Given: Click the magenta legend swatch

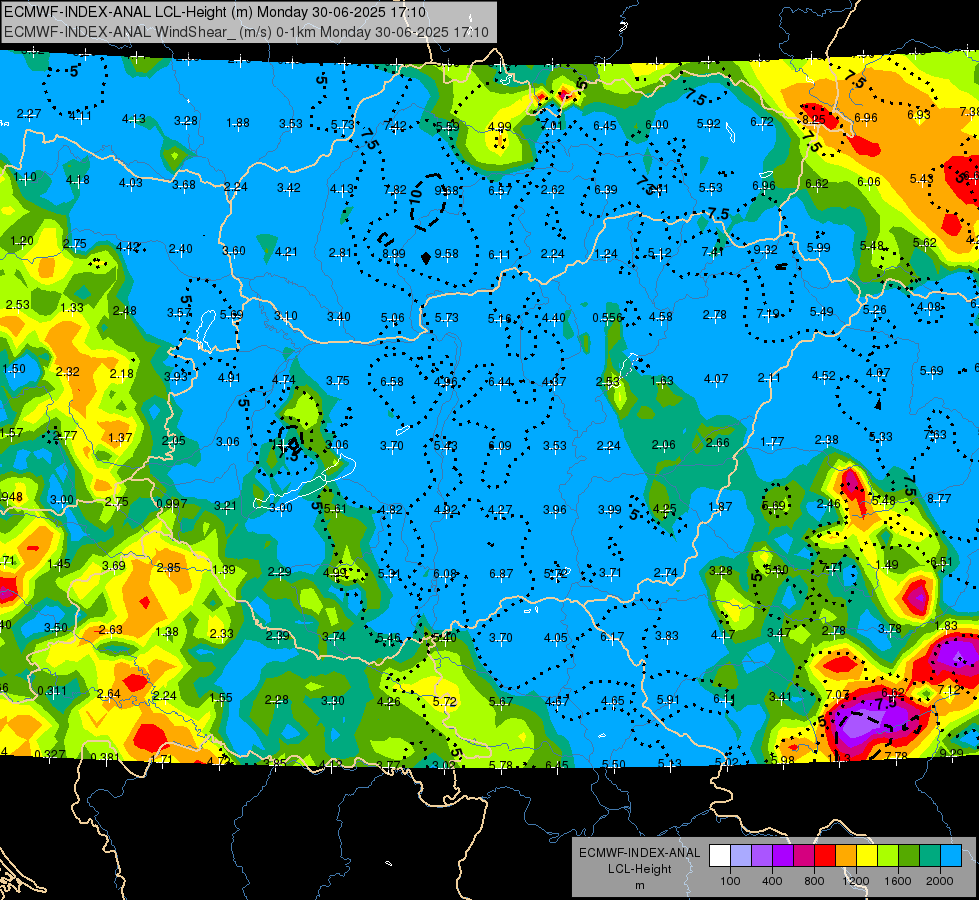Looking at the screenshot, I should point(804,856).
